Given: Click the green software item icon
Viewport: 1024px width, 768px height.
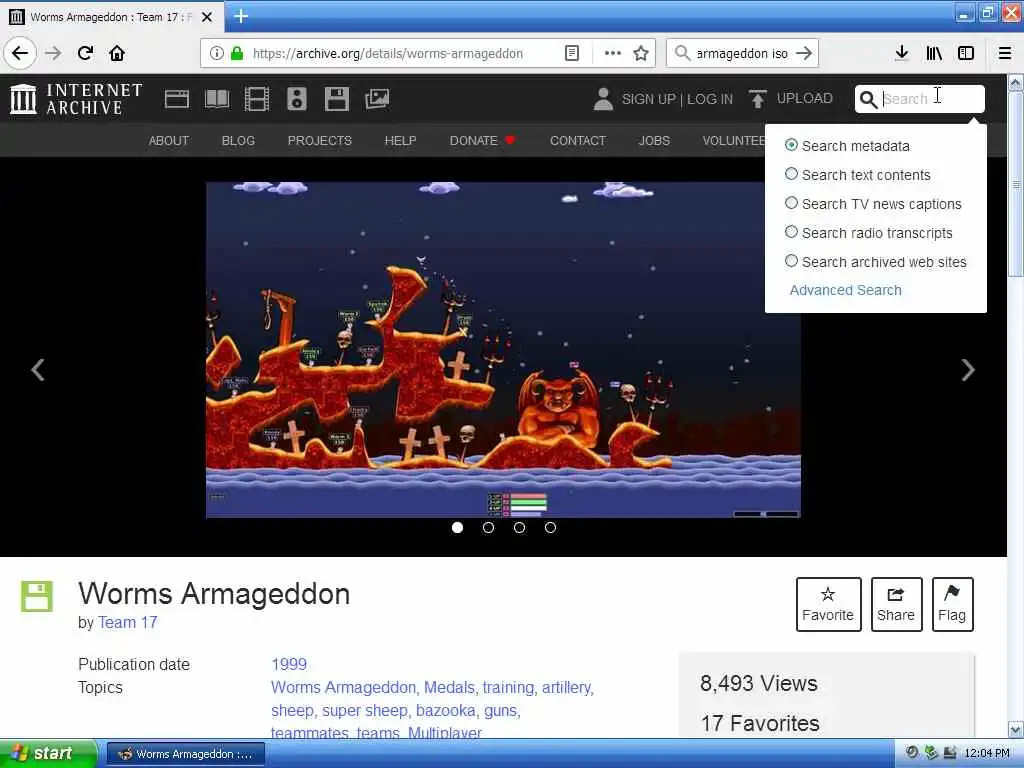Looking at the screenshot, I should 37,596.
